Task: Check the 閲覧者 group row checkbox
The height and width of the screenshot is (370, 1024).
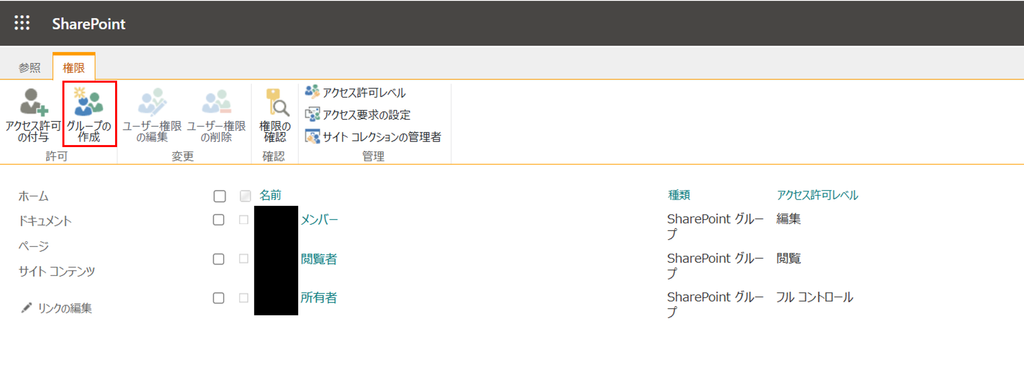Action: tap(219, 259)
